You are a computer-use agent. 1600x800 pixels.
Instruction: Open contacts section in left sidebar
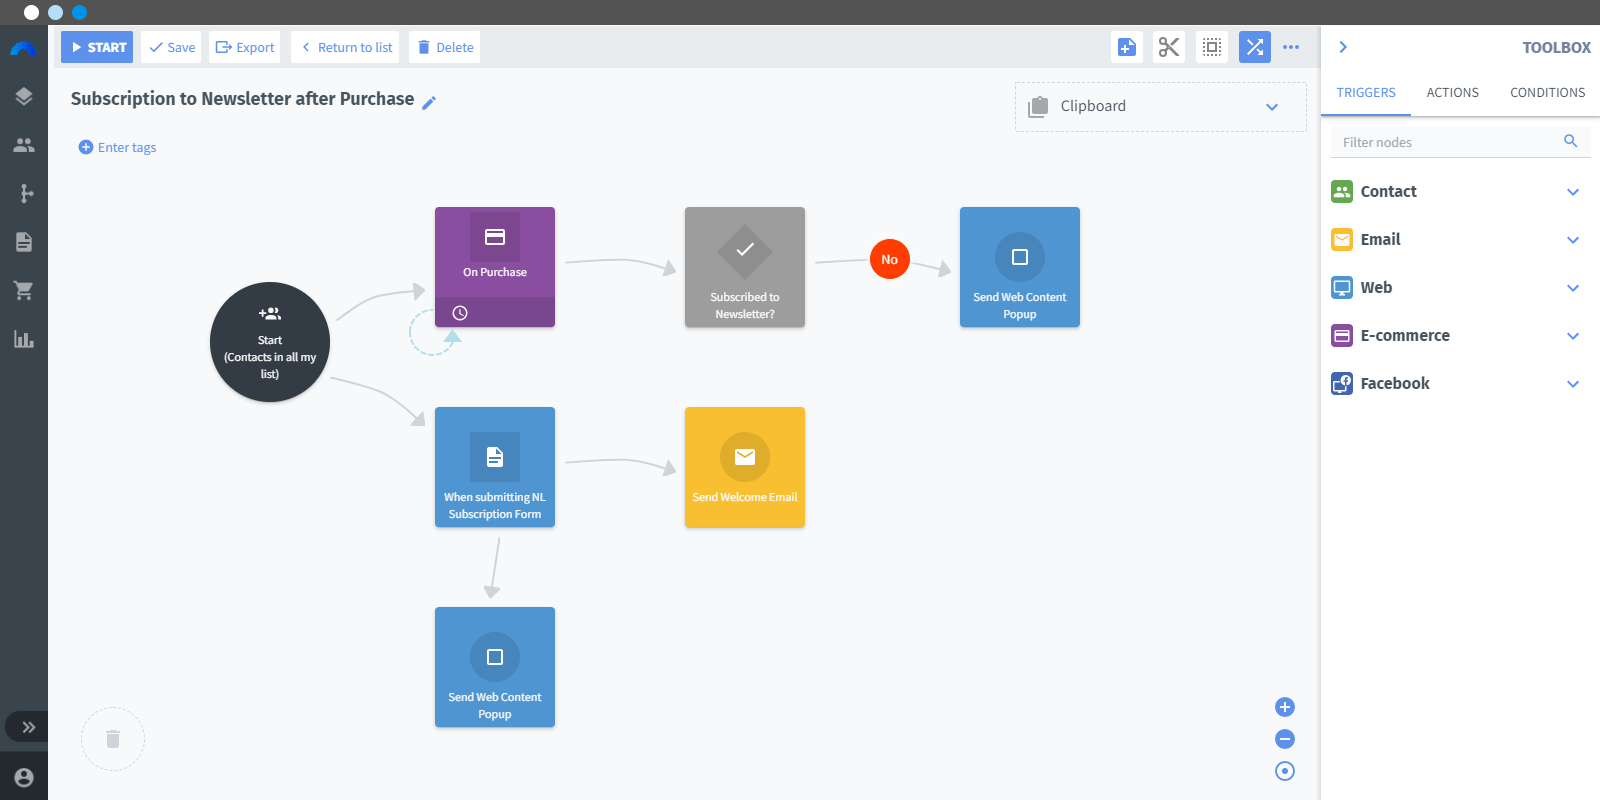click(24, 145)
